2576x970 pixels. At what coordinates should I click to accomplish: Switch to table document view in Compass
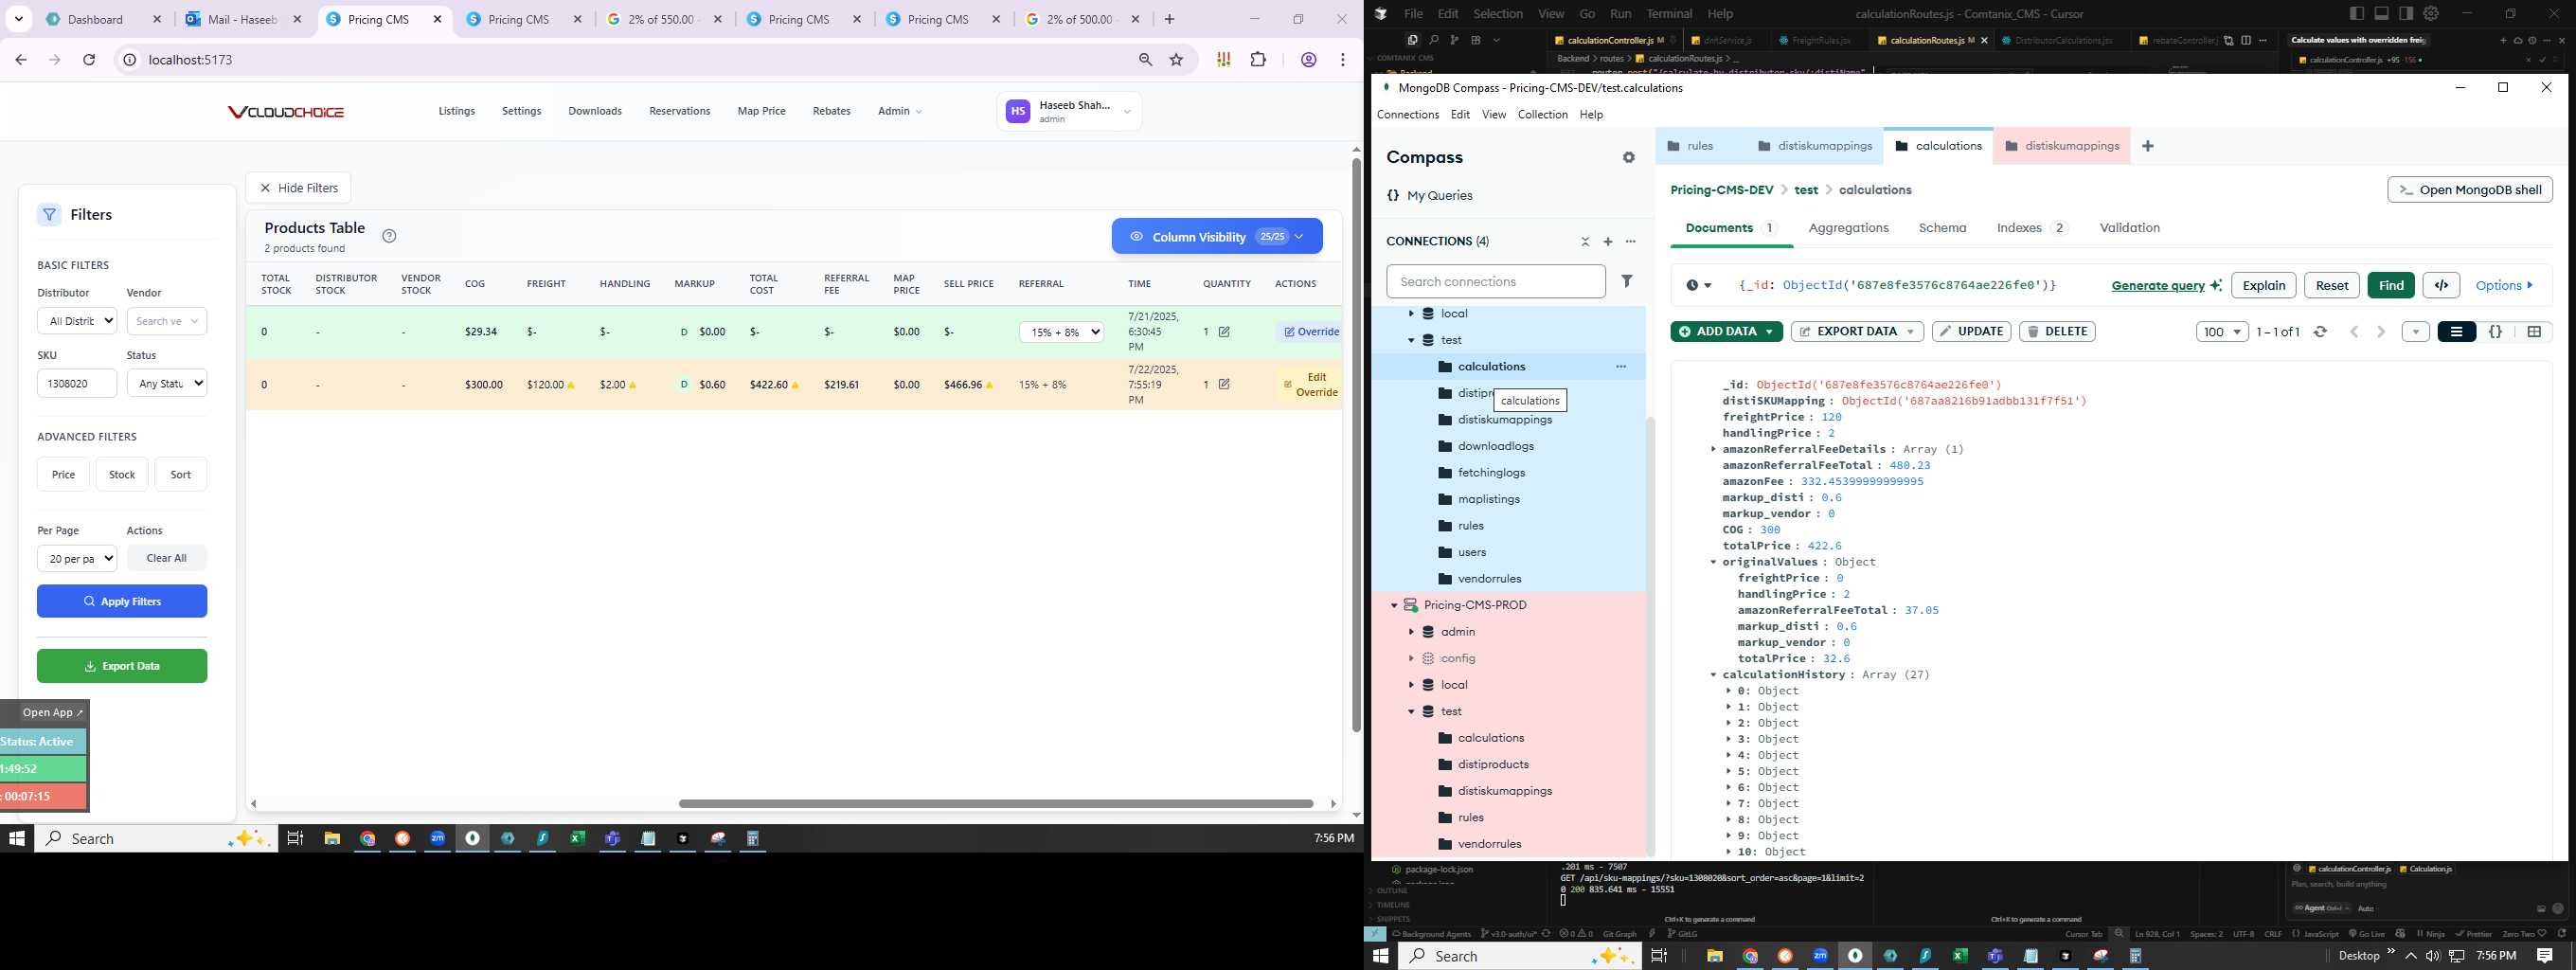[x=2534, y=332]
